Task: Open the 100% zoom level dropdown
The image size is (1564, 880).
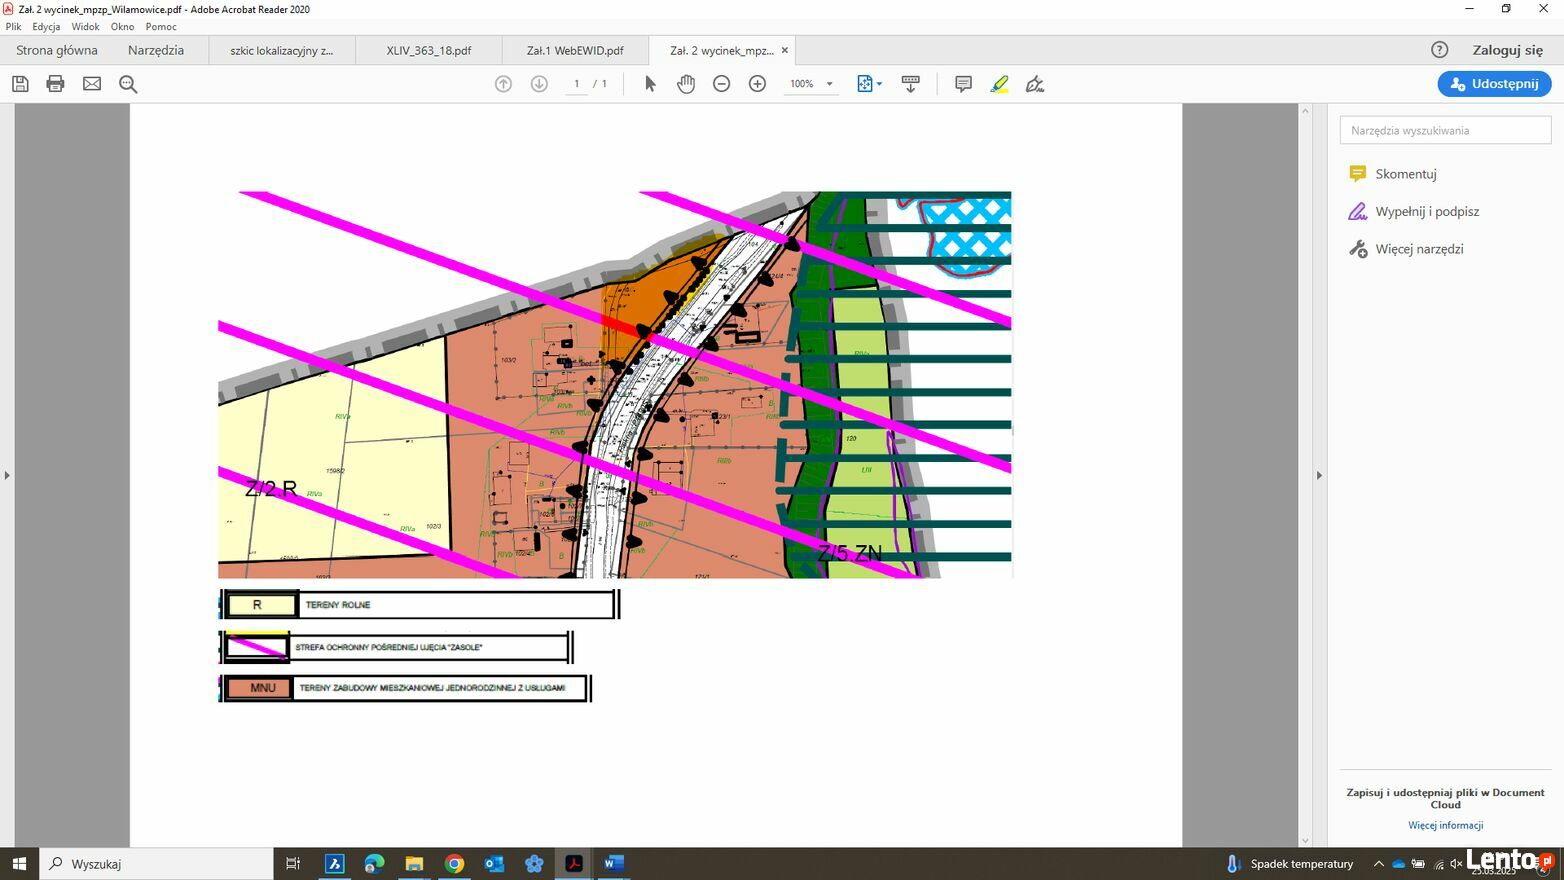Action: (829, 84)
